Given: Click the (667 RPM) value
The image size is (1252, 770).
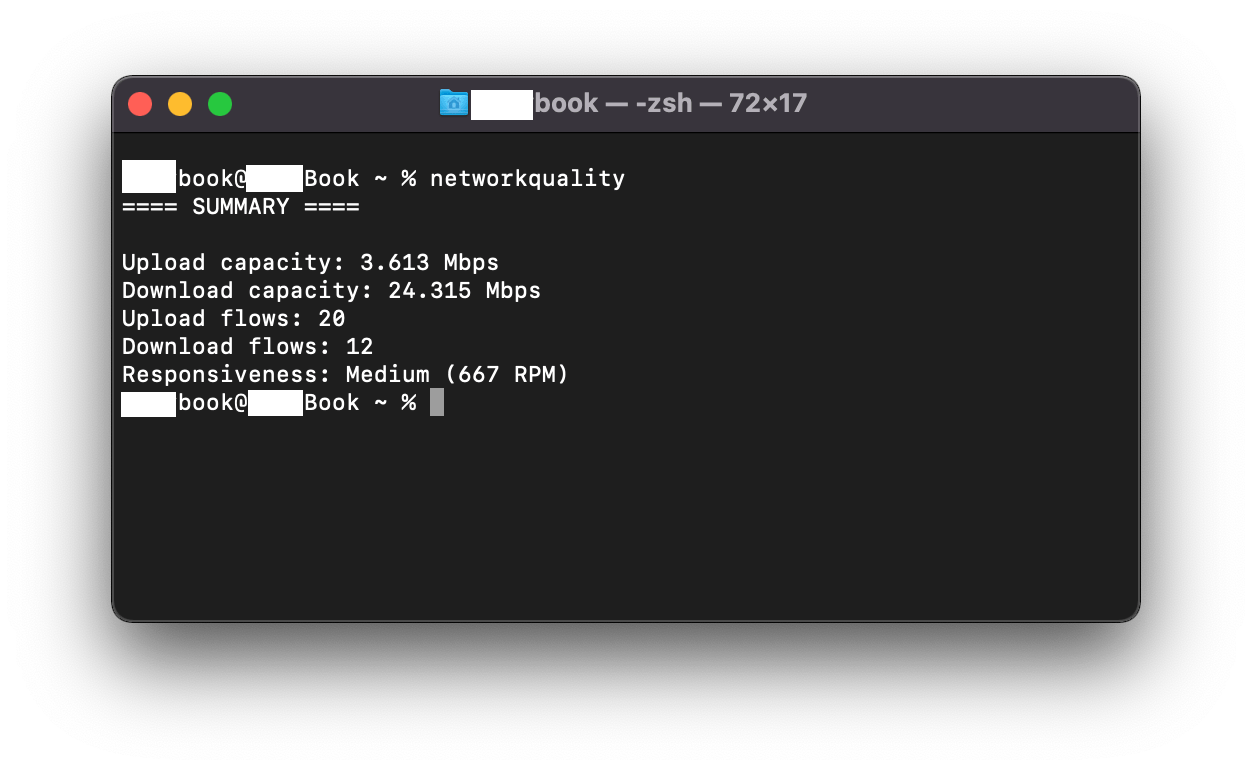Looking at the screenshot, I should tap(506, 375).
